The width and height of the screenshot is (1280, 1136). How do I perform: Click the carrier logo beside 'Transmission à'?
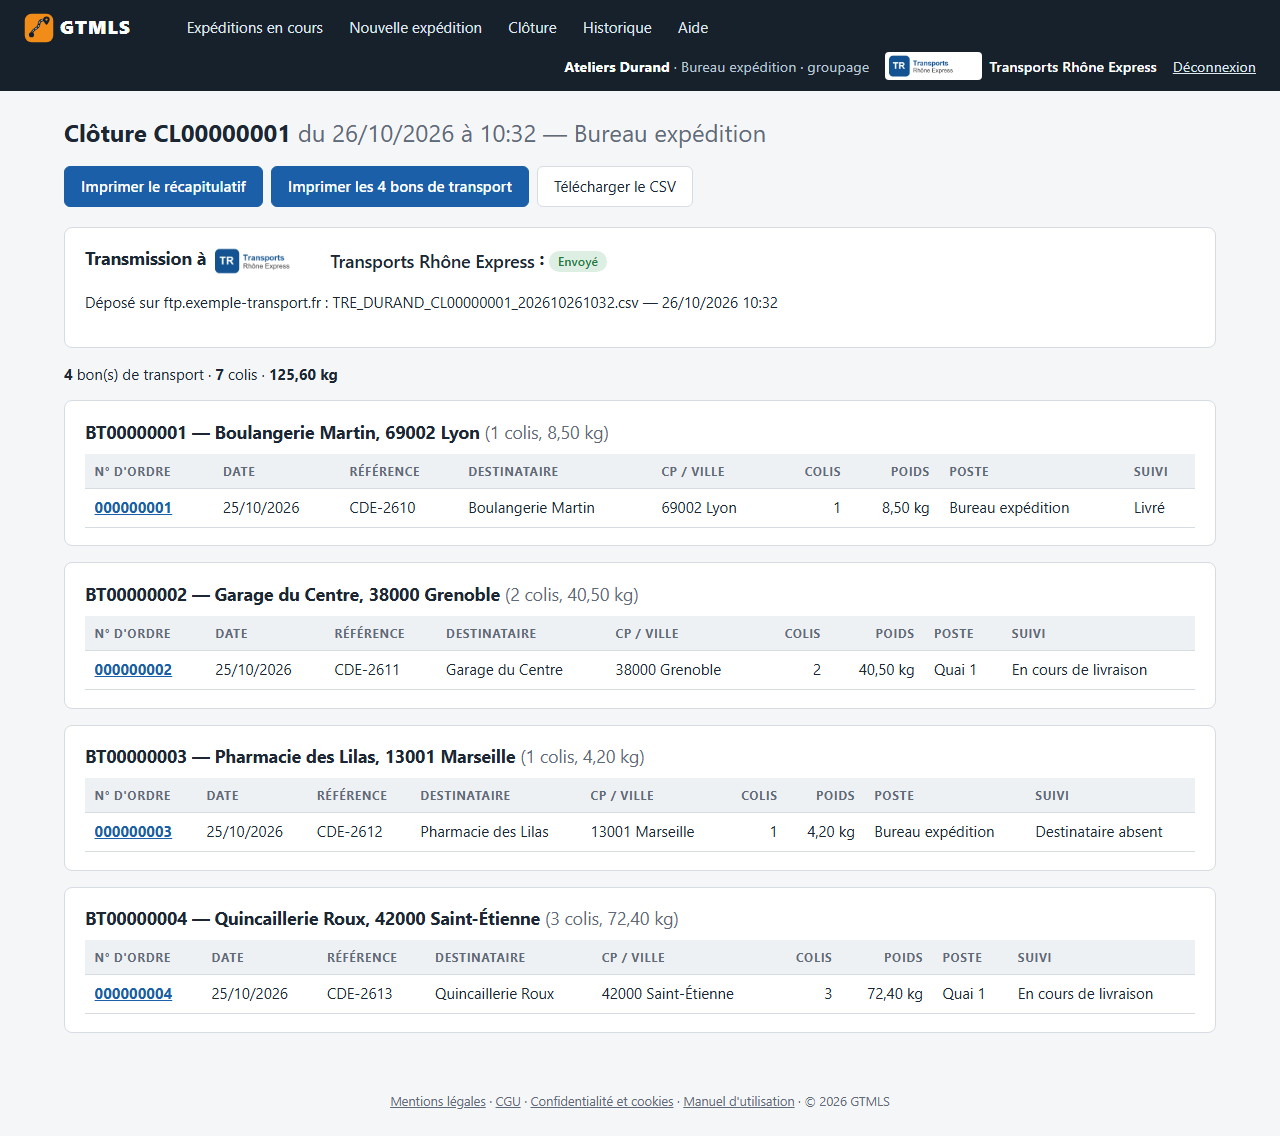click(x=254, y=261)
